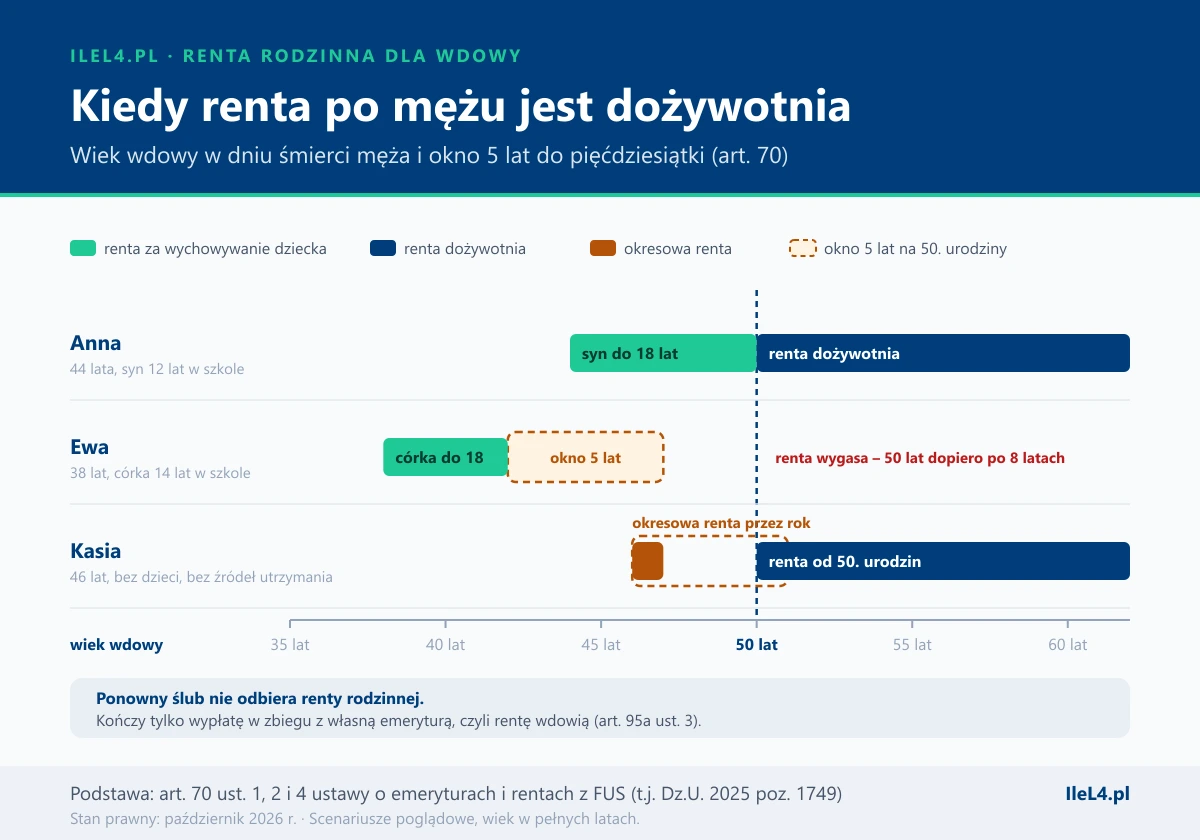The width and height of the screenshot is (1200, 840).
Task: Click the headline 'Kiedy renta po mężu jest dożywotnia'
Action: (x=461, y=106)
